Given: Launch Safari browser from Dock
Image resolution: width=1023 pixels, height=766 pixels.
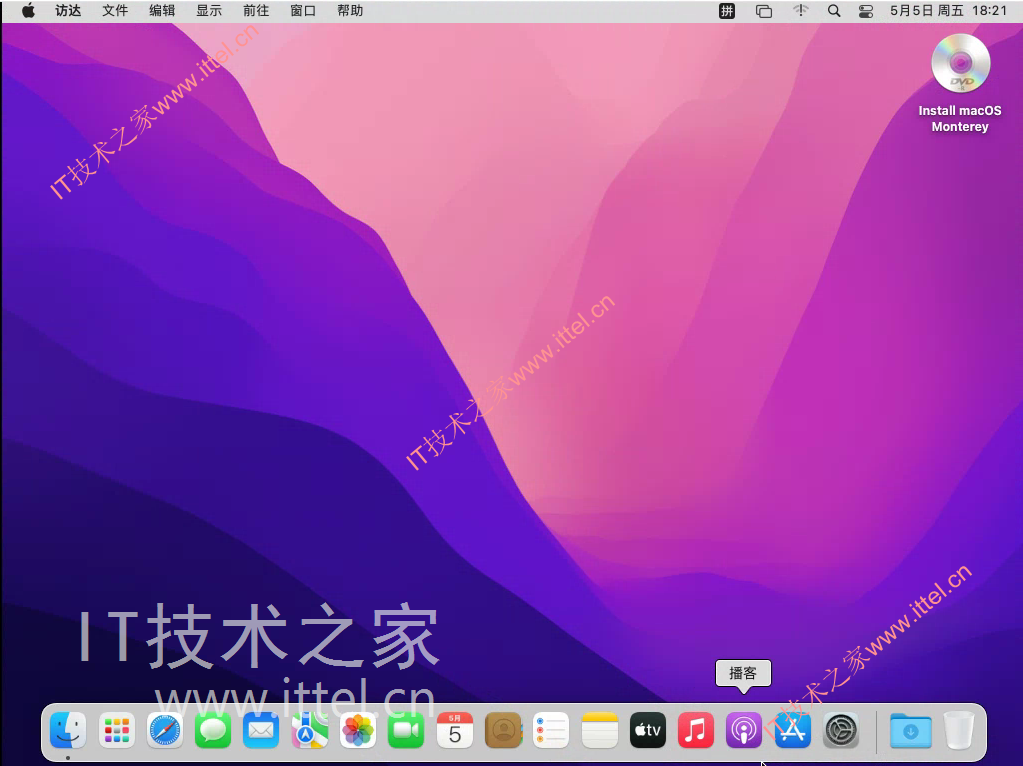Looking at the screenshot, I should [164, 730].
